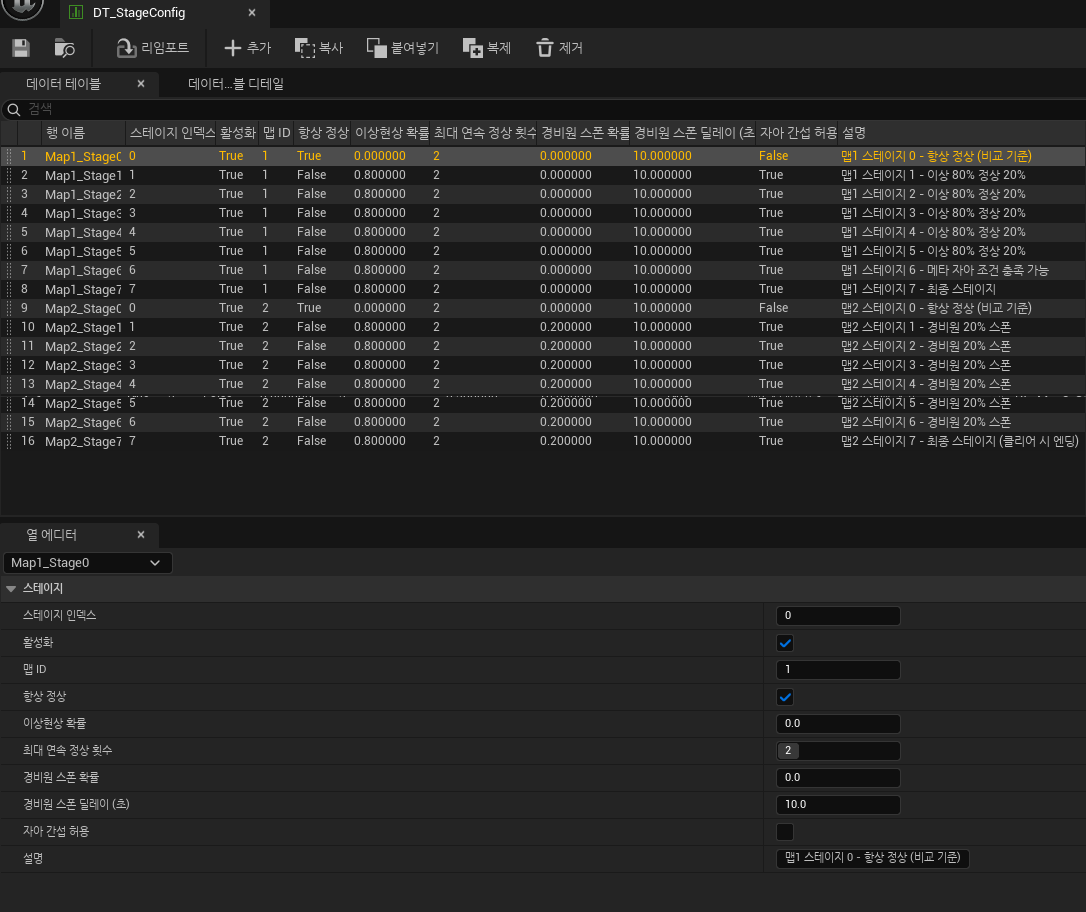
Task: Sort by the 이상현상 확률 column header
Action: pos(391,133)
